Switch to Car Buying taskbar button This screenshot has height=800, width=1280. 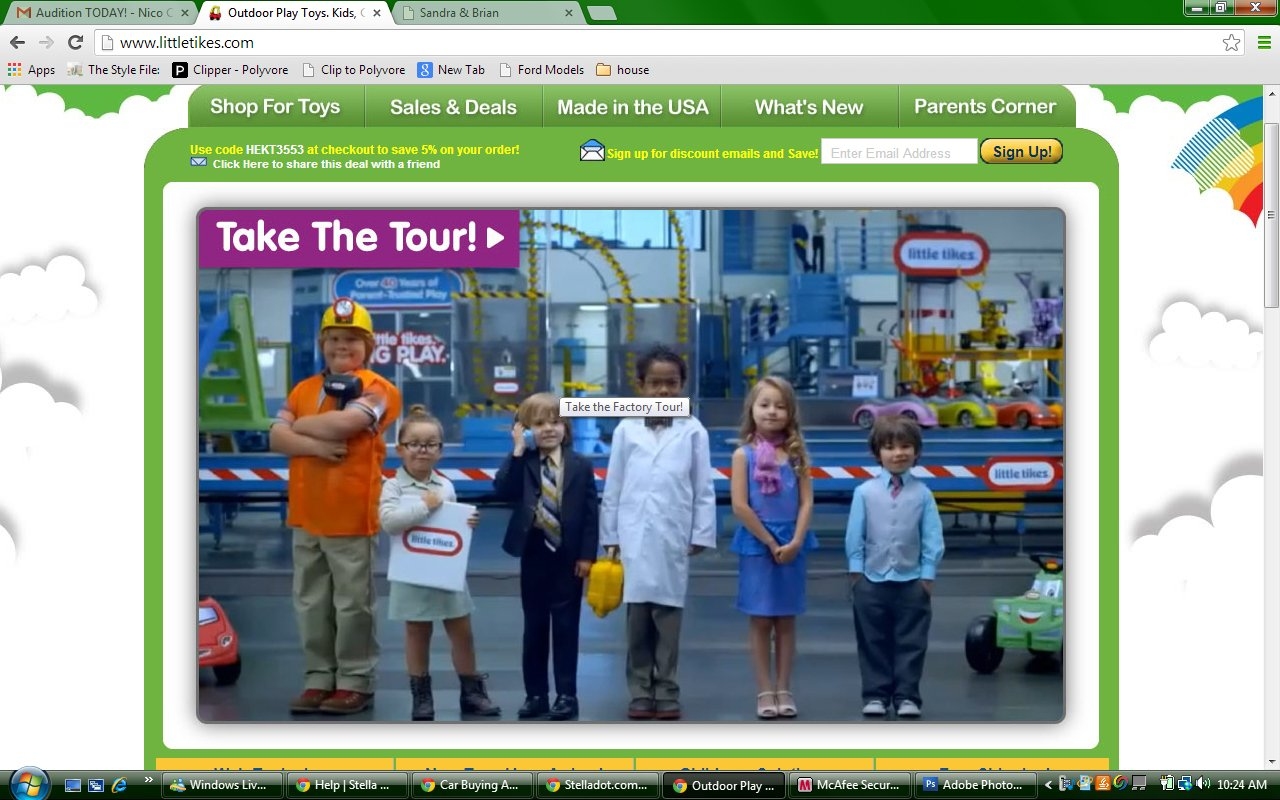(473, 785)
